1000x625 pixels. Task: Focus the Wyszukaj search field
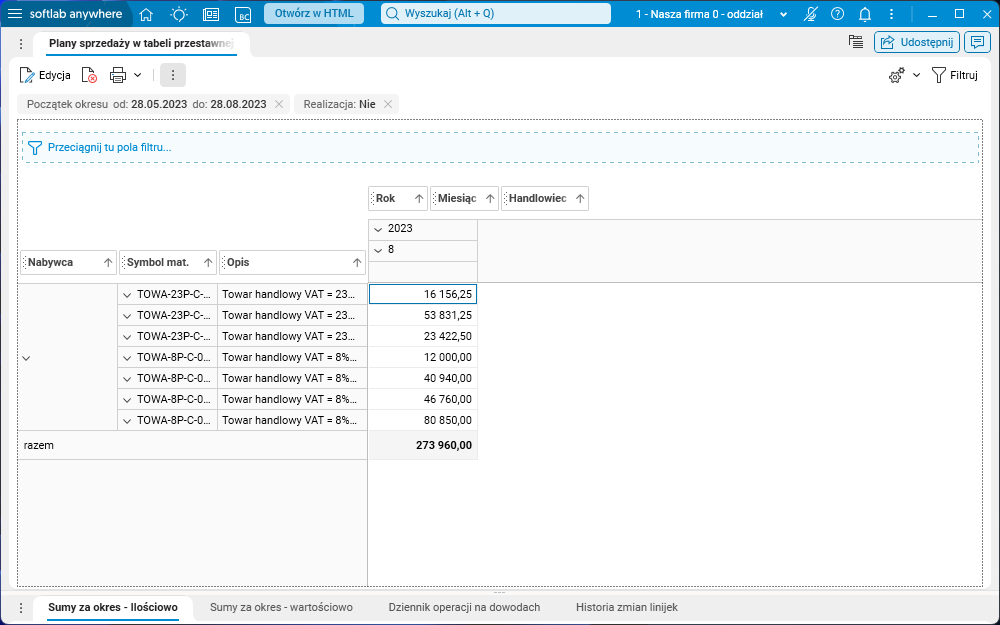pyautogui.click(x=496, y=13)
